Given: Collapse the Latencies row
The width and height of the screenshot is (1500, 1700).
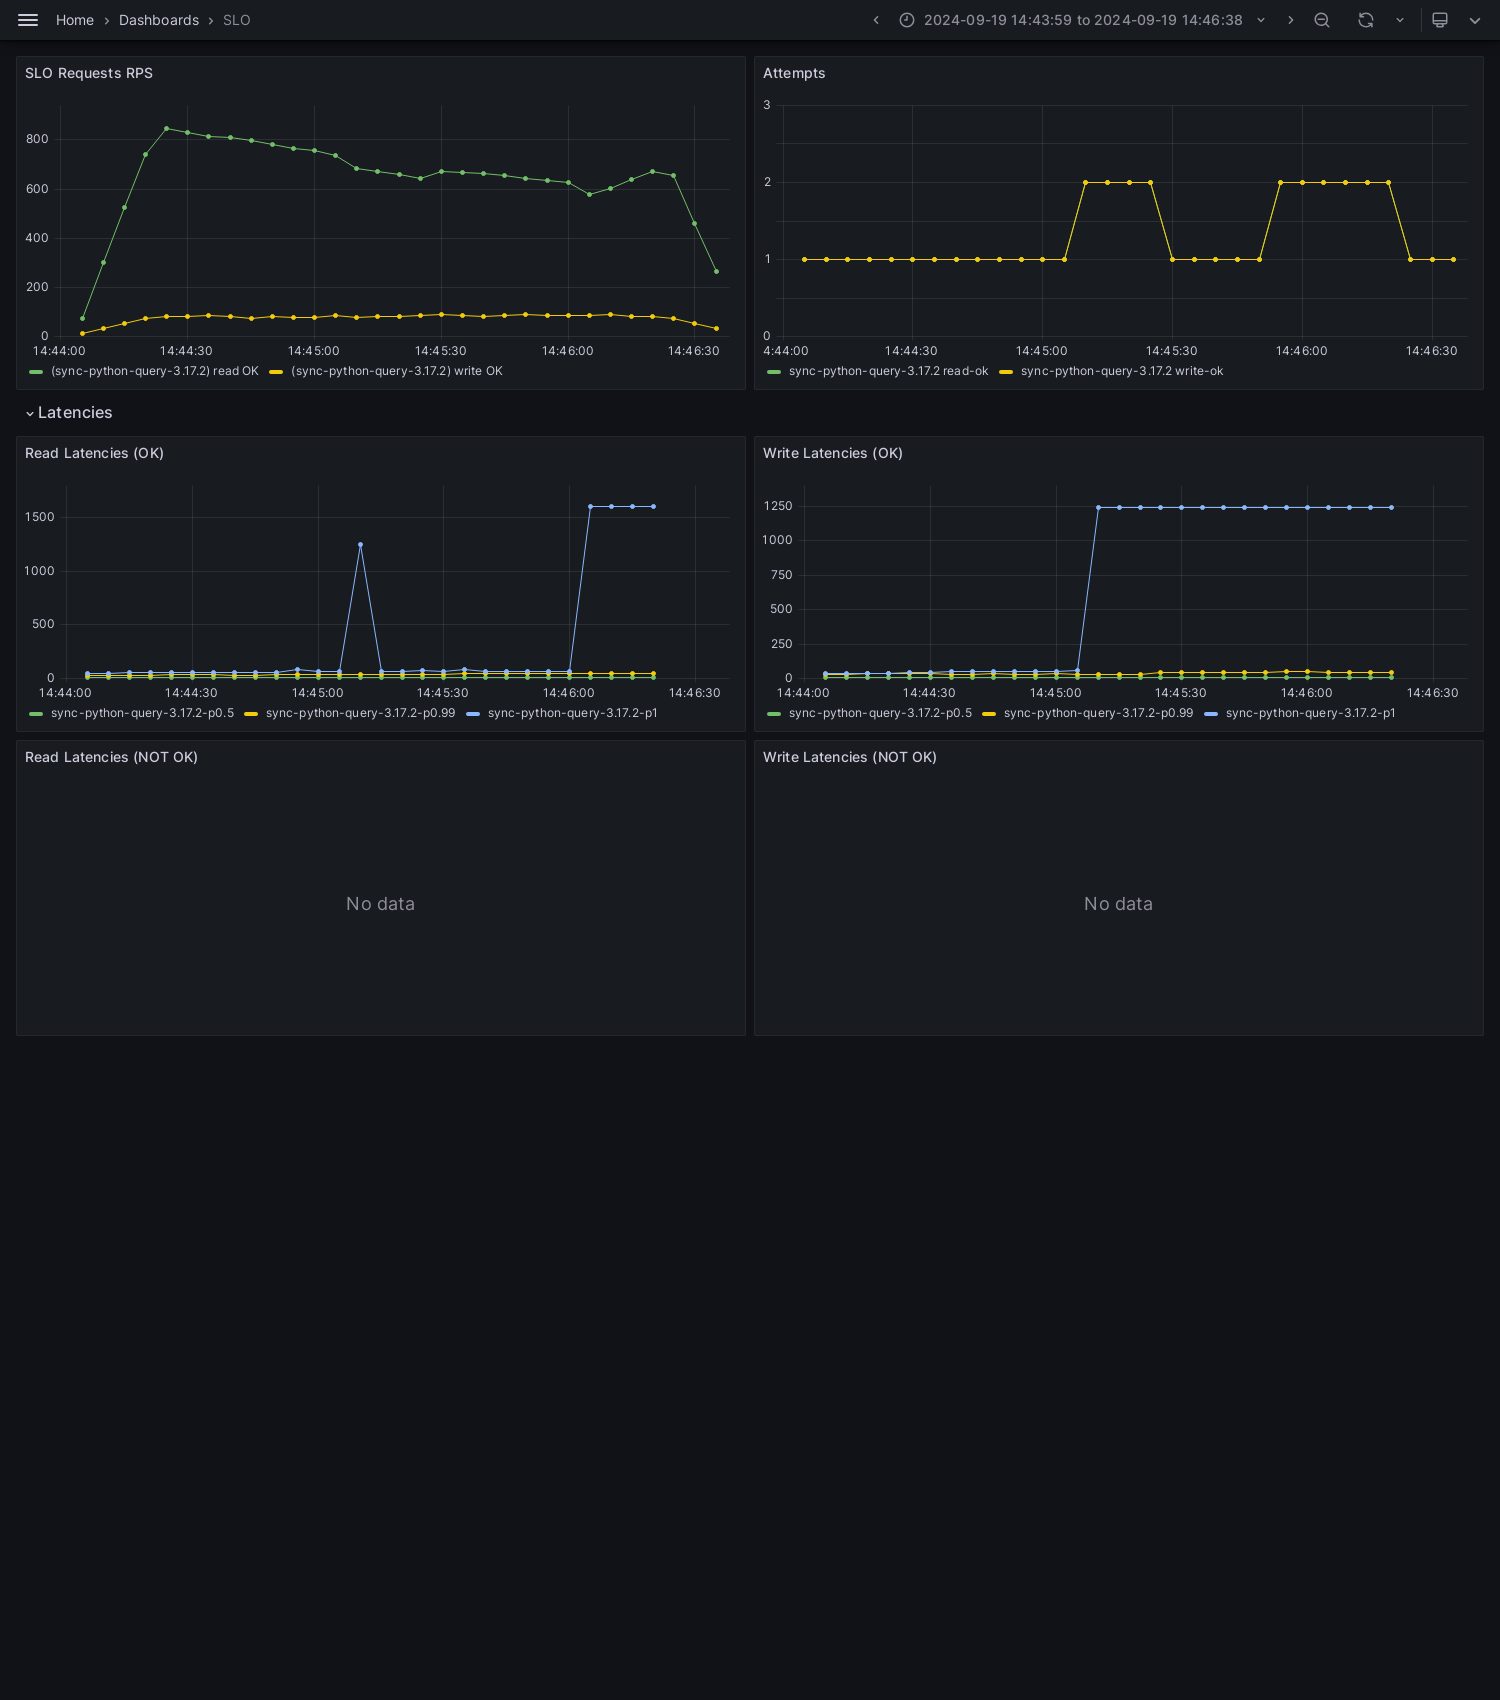Looking at the screenshot, I should (x=30, y=413).
